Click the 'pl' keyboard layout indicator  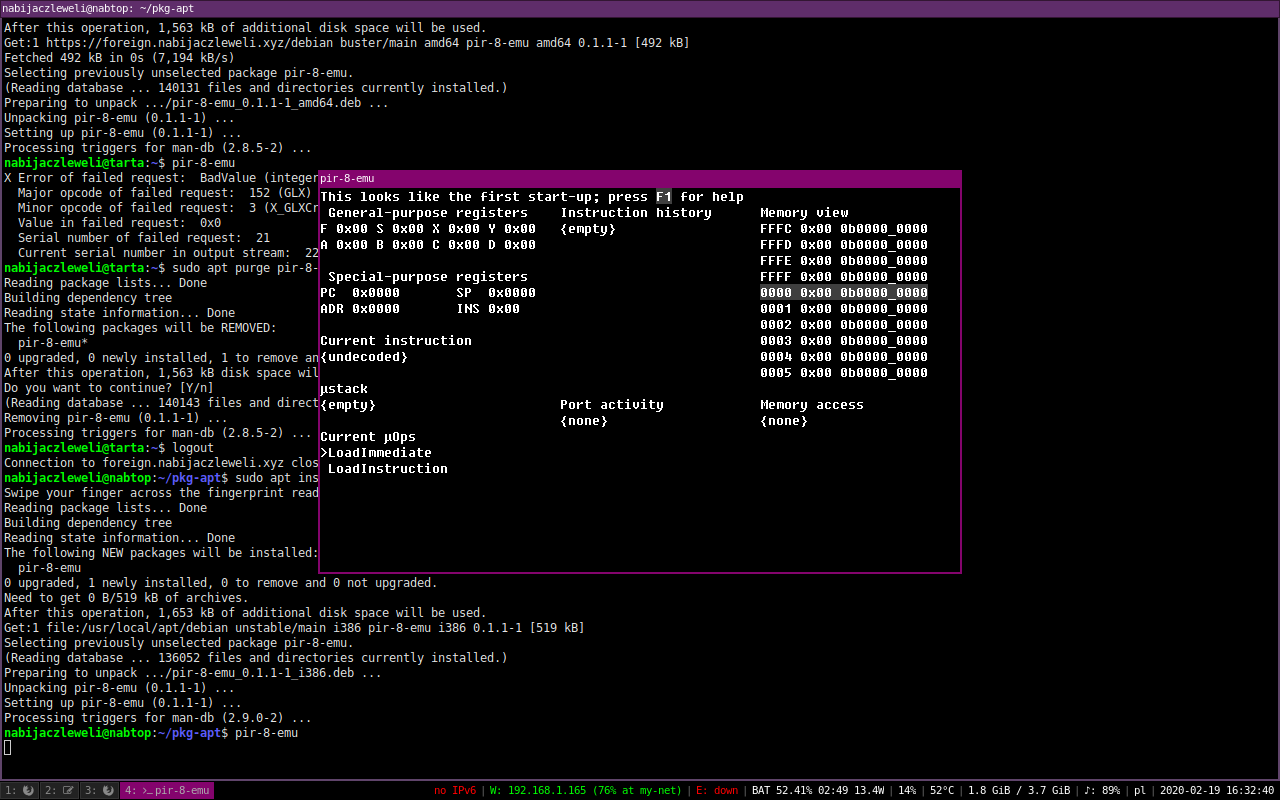tap(1139, 790)
